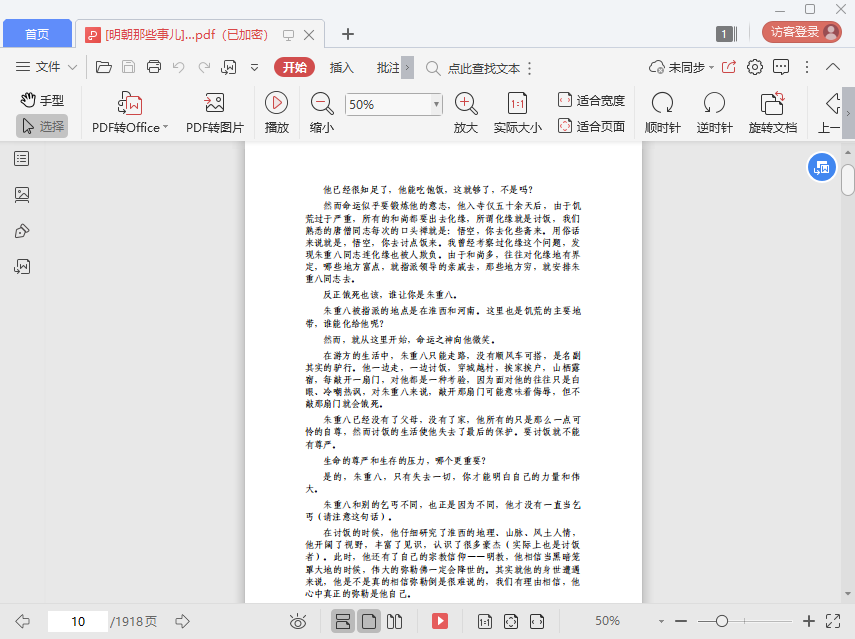Click the save icon in quick toolbar
Viewport: 855px width, 639px height.
(x=128, y=67)
